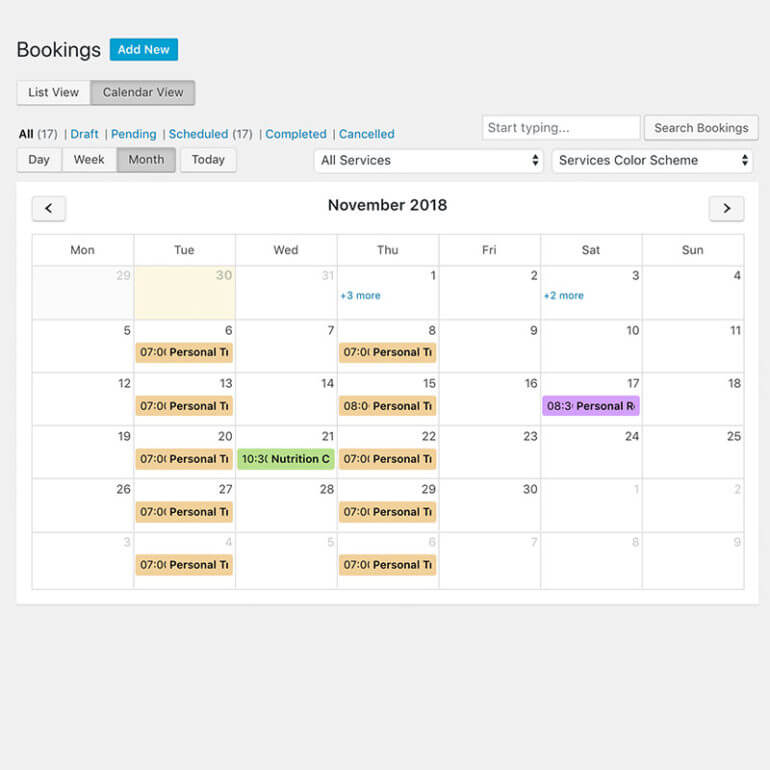Switch calendar to Week view
Viewport: 770px width, 770px height.
click(89, 160)
